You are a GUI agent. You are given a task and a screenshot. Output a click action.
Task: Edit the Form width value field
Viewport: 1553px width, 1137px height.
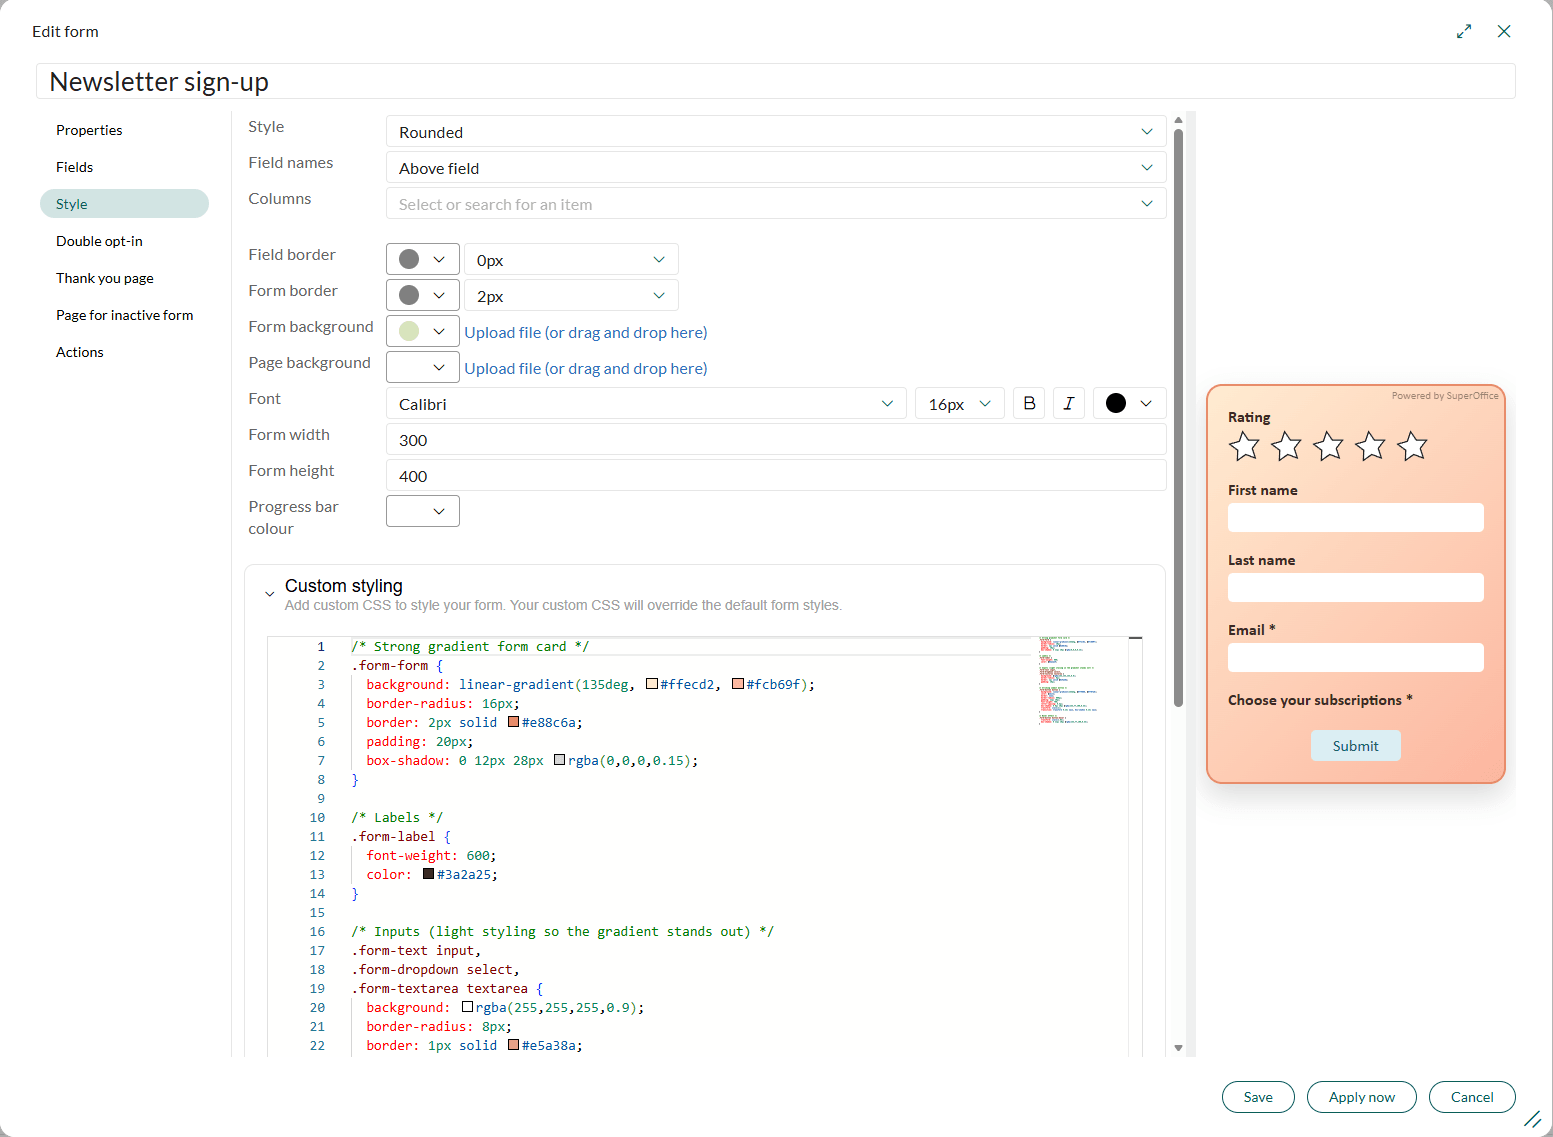click(775, 439)
